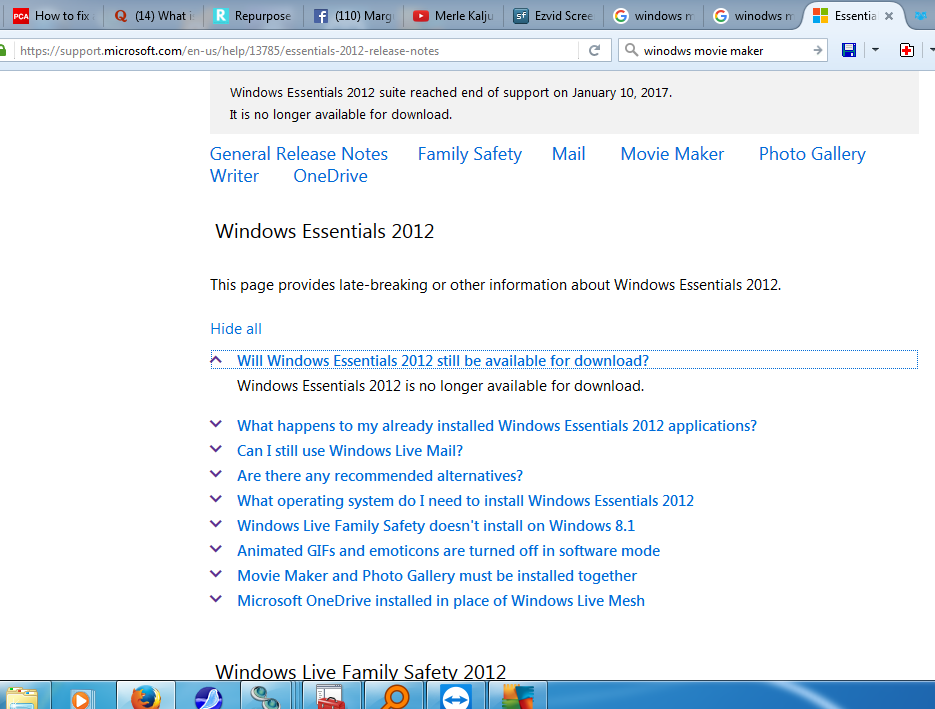
Task: Click 'Will Windows Essentials 2012 still be available' link
Action: [443, 361]
